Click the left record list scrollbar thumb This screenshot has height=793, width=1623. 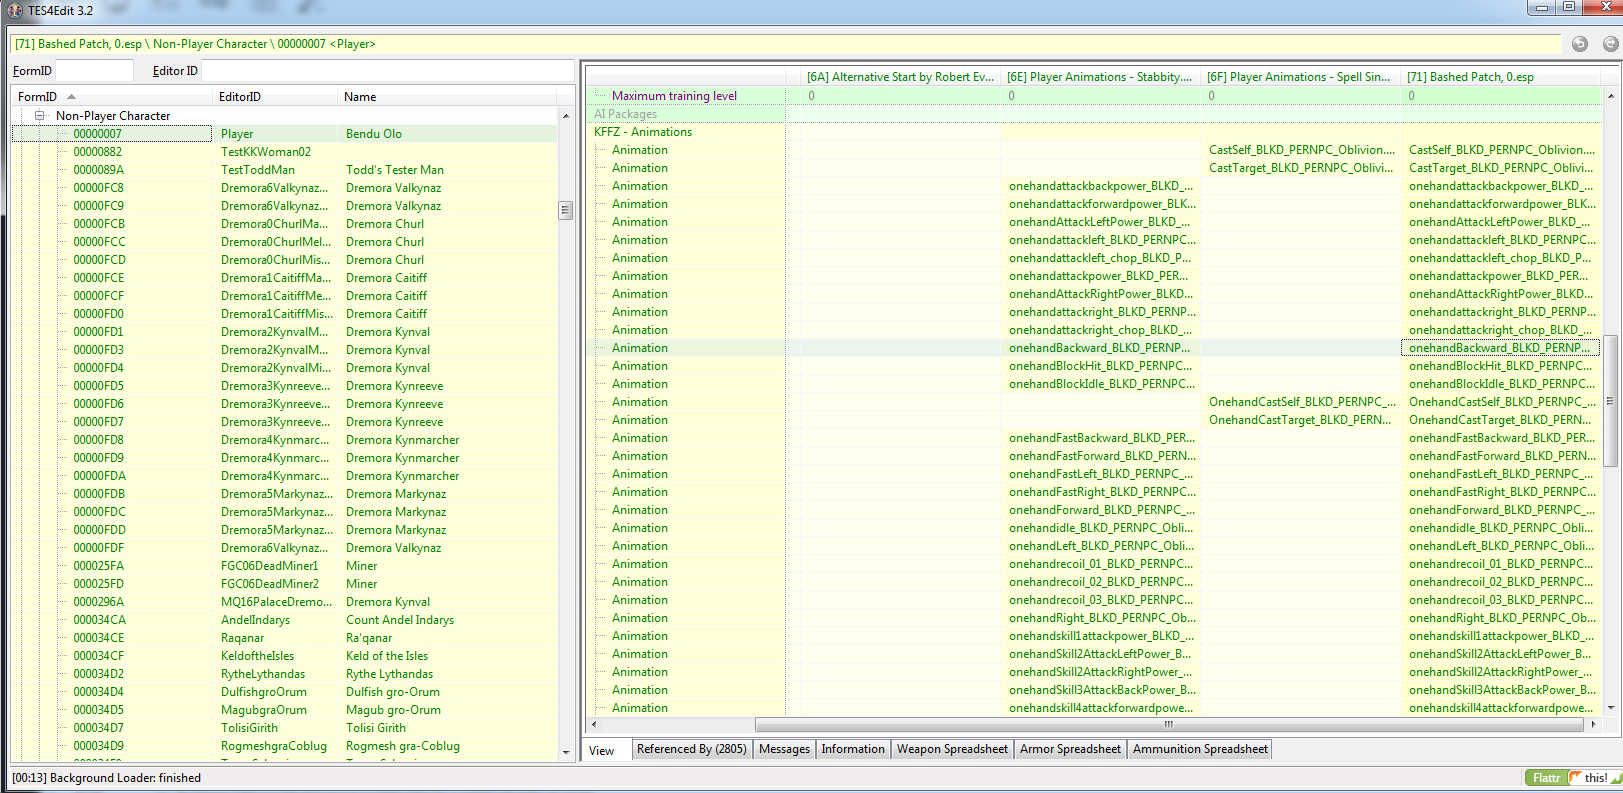[x=565, y=210]
